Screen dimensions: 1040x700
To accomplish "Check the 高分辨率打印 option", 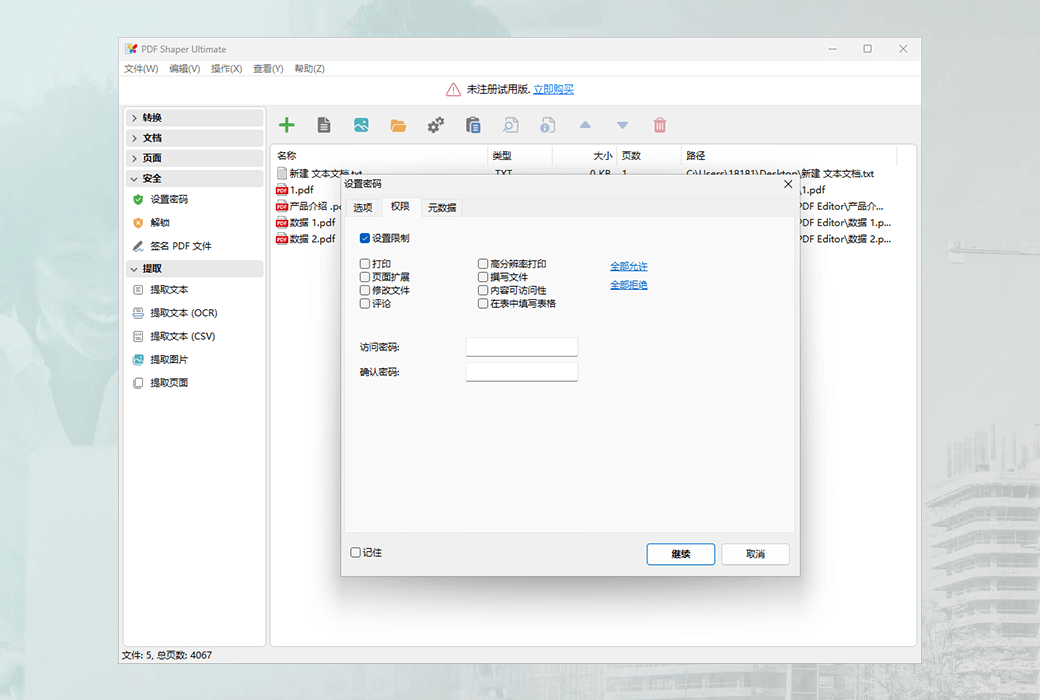I will (x=483, y=263).
